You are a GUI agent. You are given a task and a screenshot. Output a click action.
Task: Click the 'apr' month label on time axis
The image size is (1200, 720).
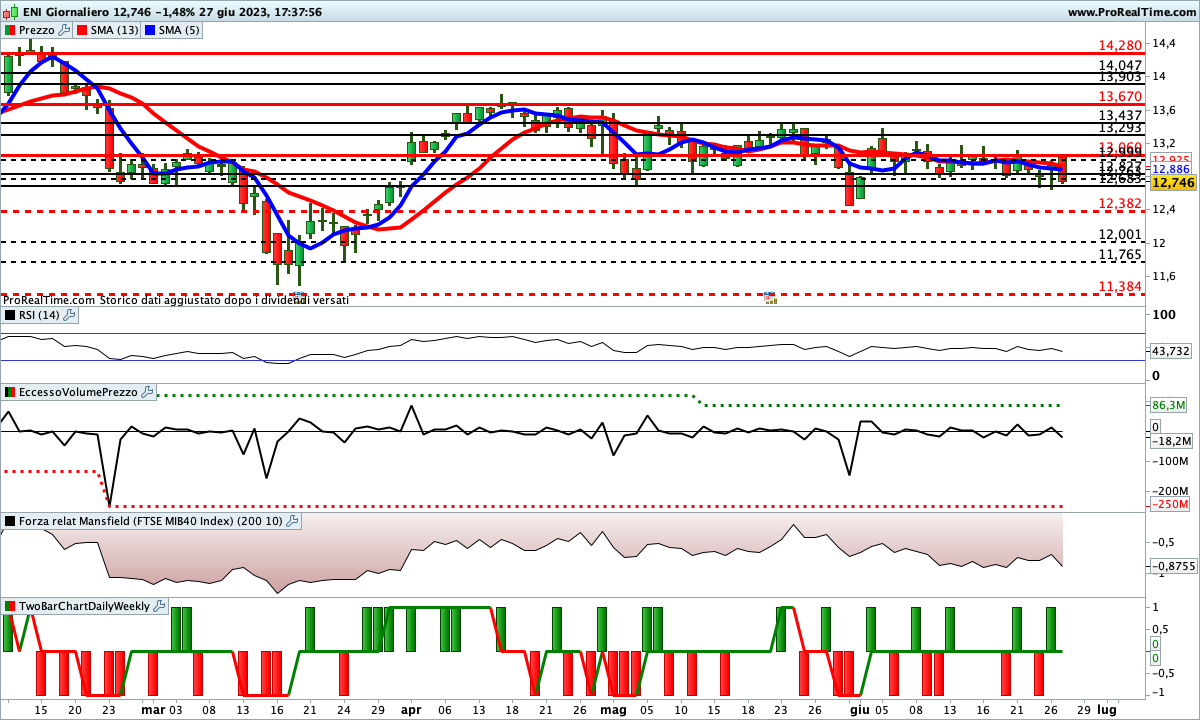(411, 709)
